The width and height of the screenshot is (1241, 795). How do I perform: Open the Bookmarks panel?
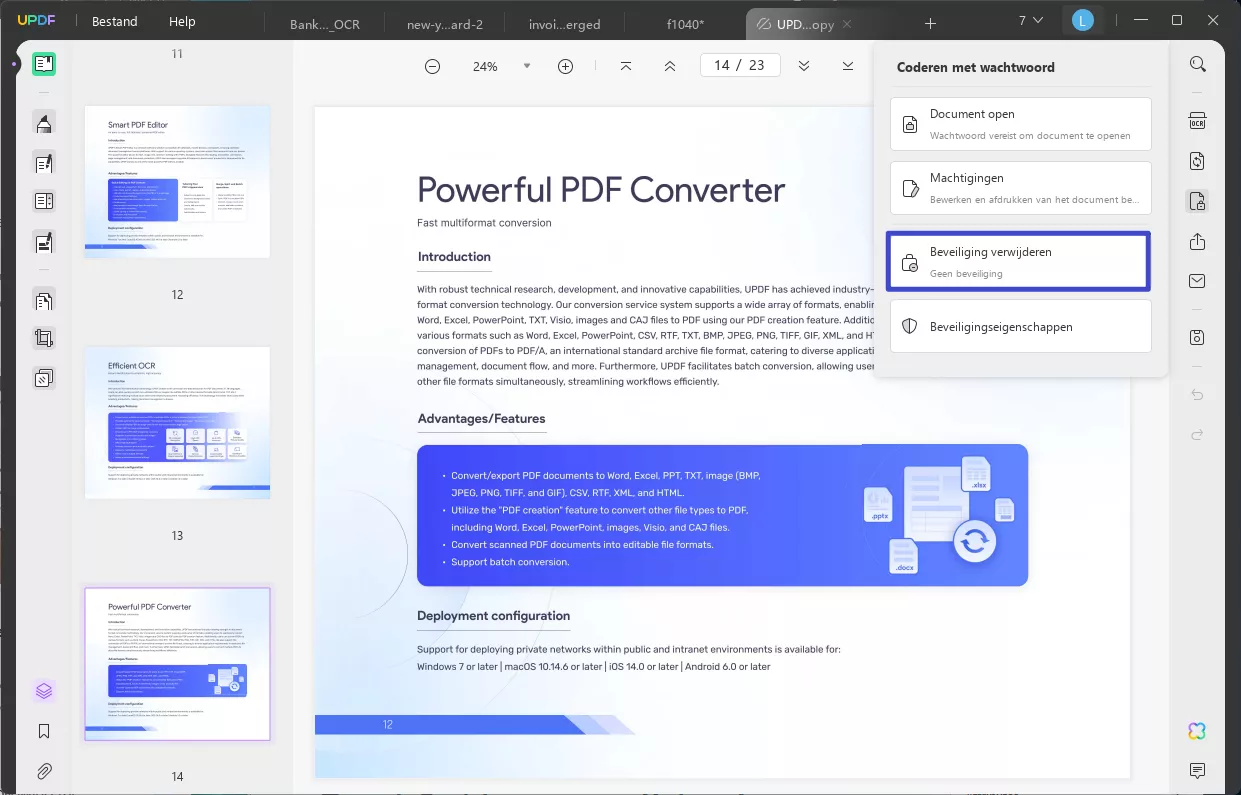(x=44, y=731)
